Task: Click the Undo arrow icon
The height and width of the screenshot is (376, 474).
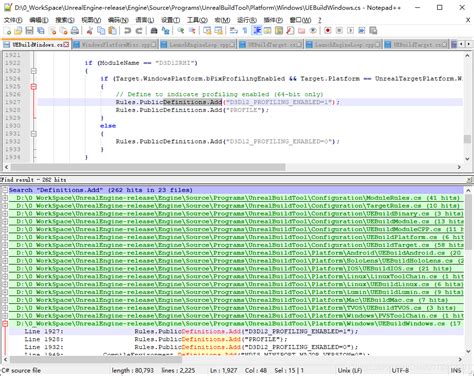Action: point(127,31)
